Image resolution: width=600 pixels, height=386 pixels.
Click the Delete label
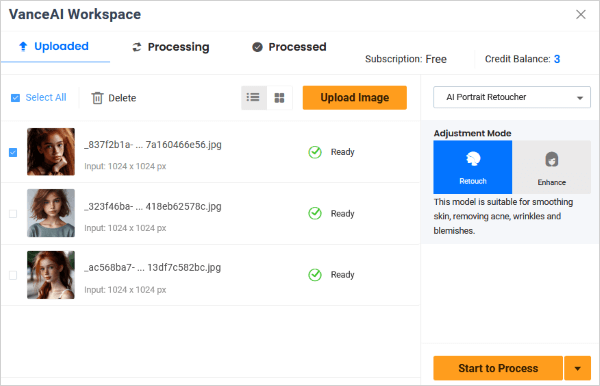pos(122,98)
